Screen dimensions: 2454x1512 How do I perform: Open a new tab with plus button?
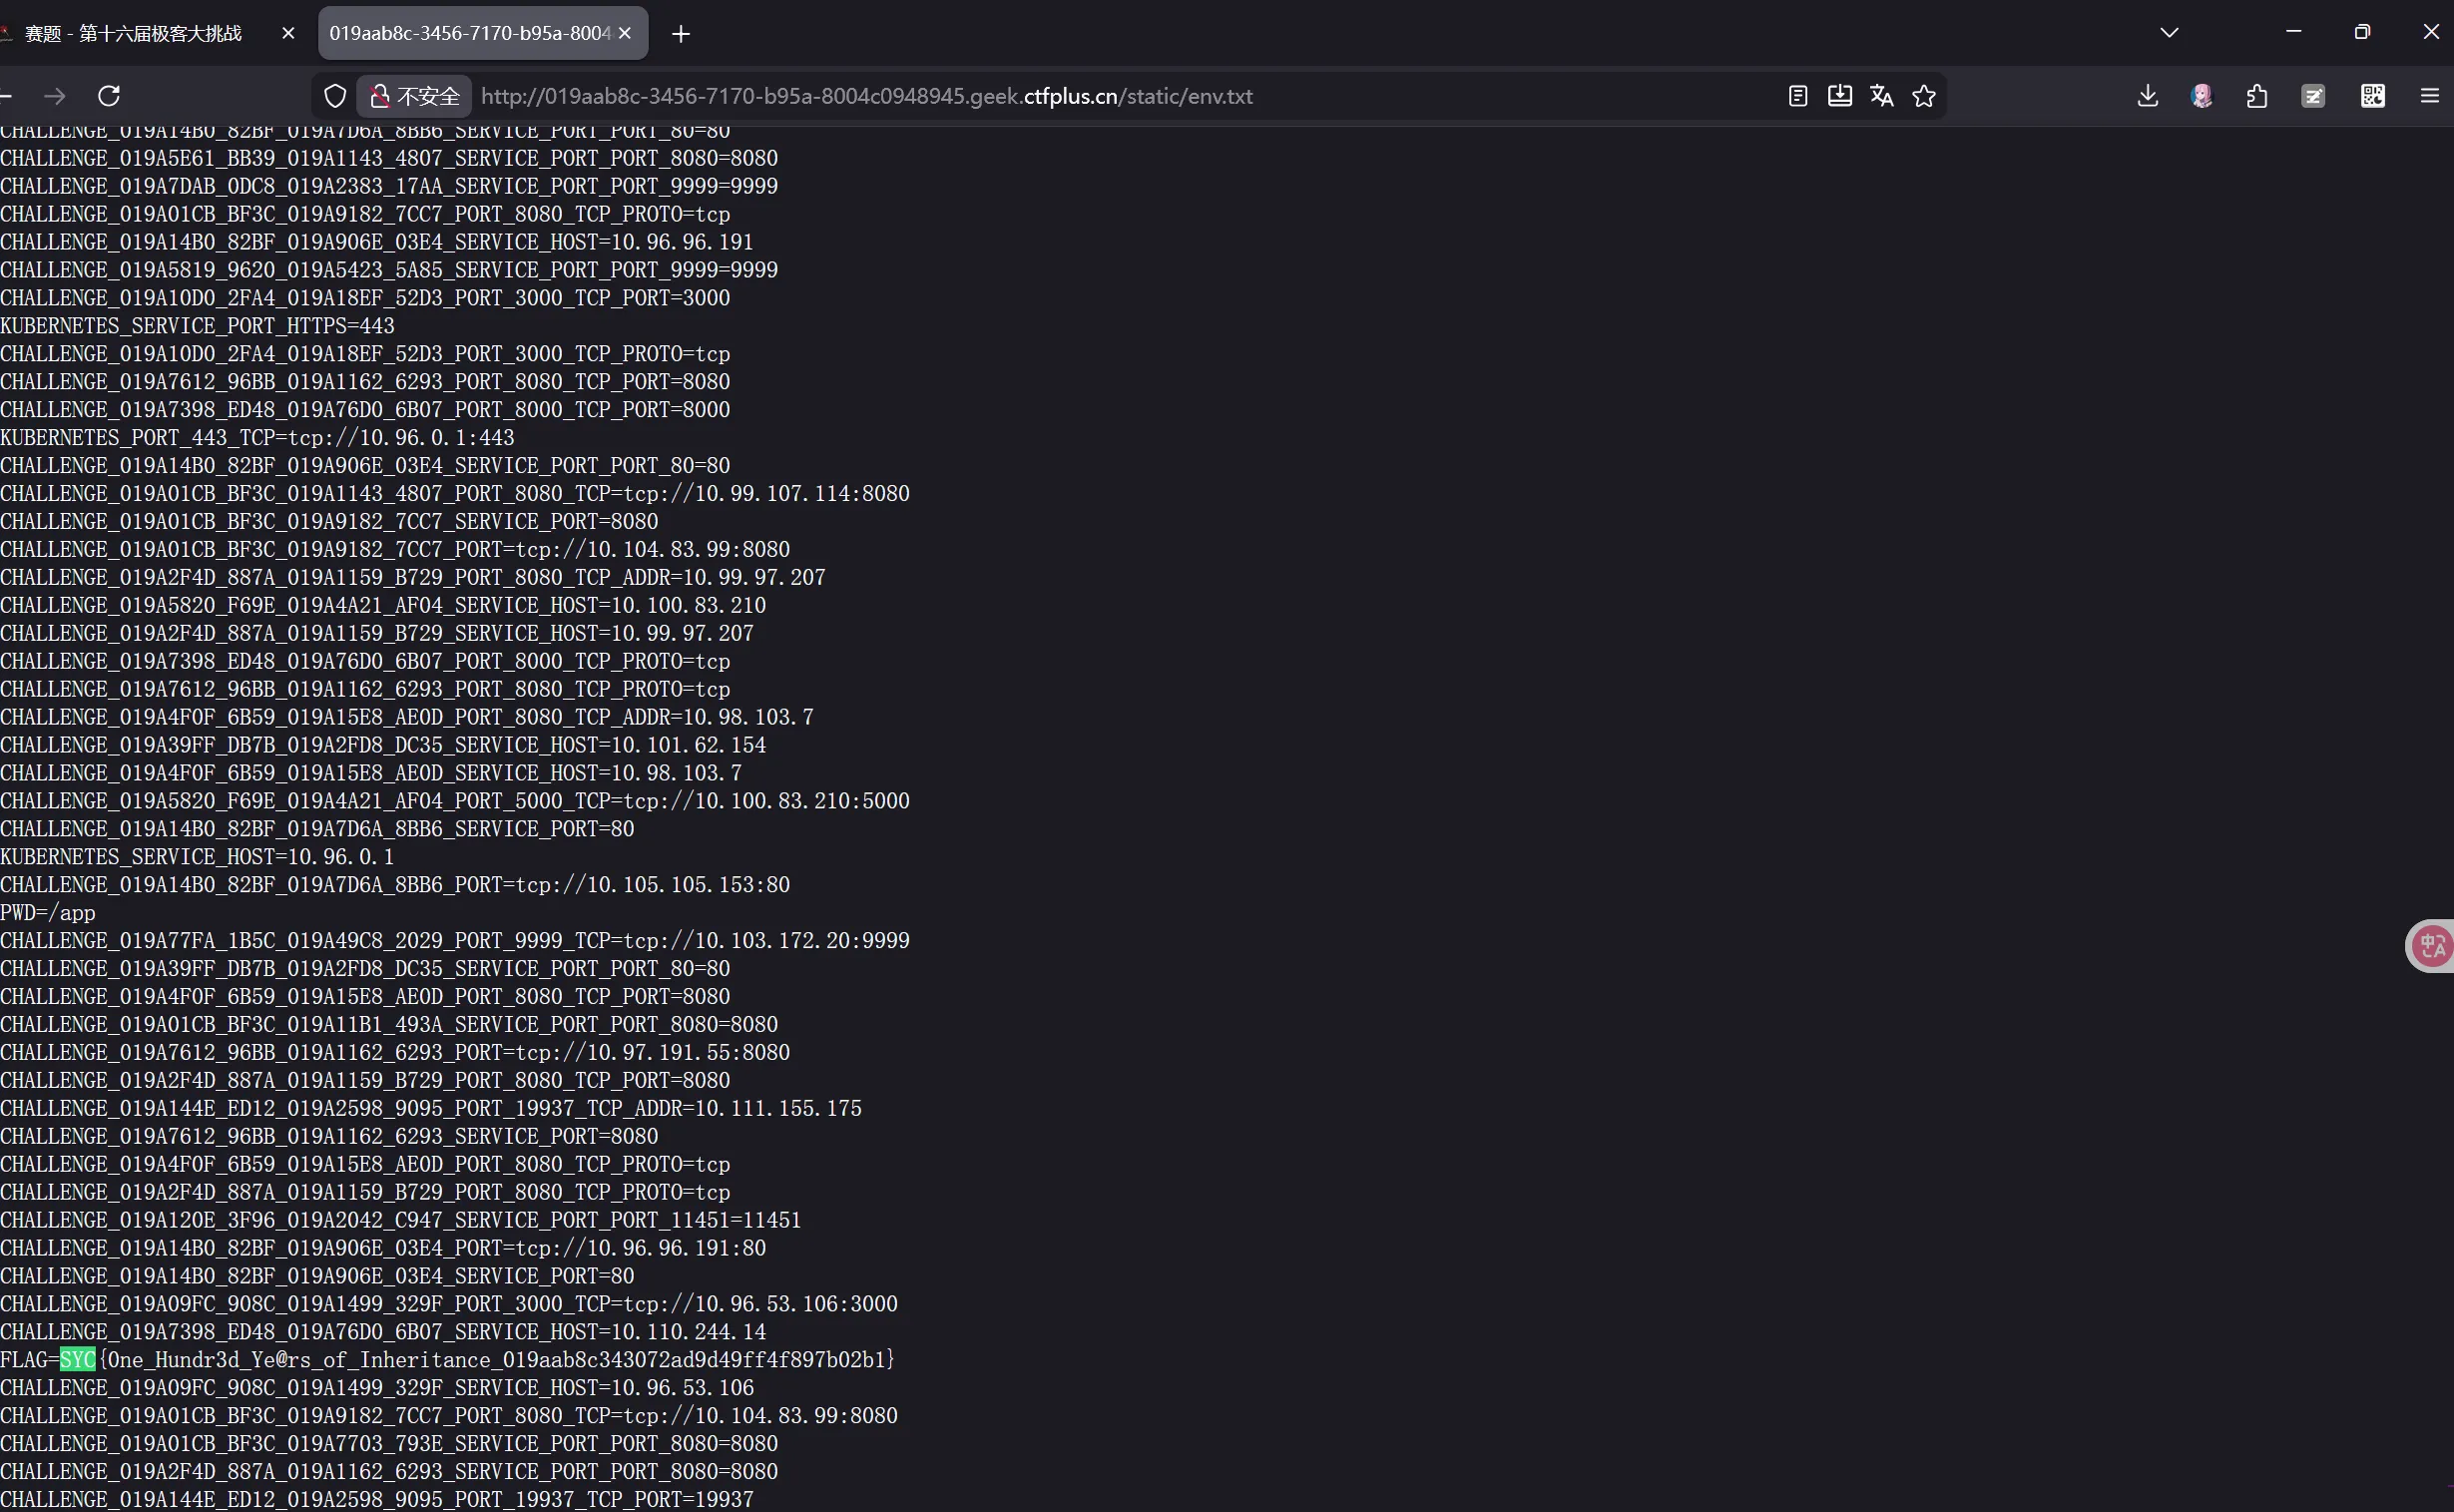(681, 34)
